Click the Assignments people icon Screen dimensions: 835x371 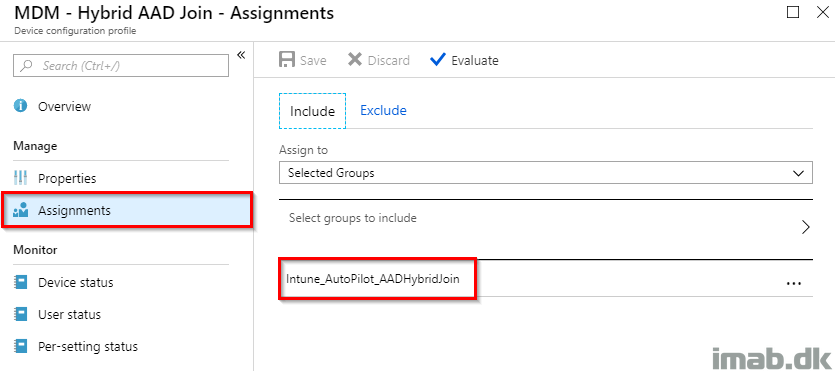pos(20,211)
